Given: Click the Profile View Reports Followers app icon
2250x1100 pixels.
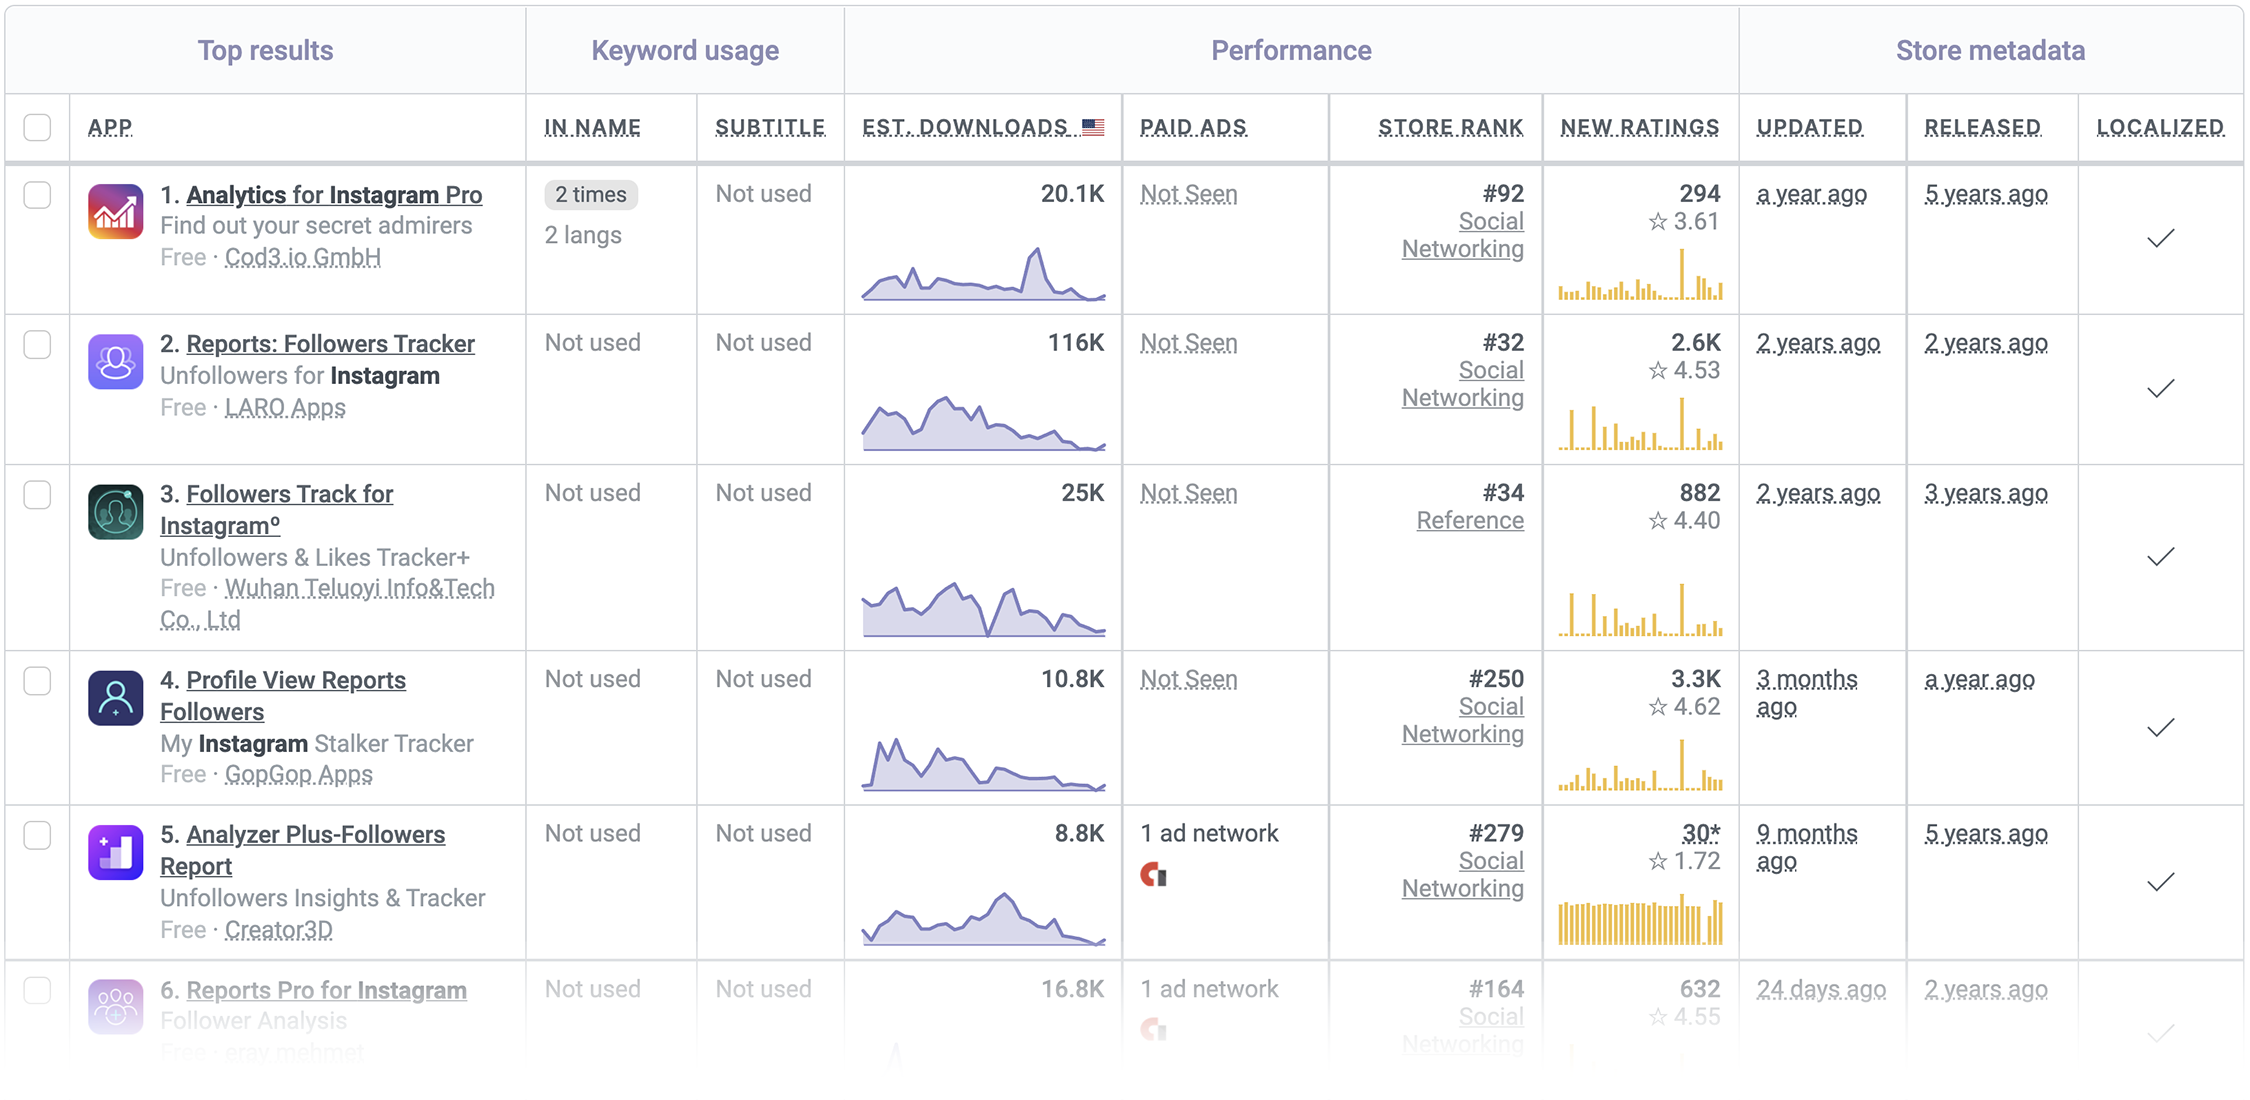Looking at the screenshot, I should pos(115,698).
